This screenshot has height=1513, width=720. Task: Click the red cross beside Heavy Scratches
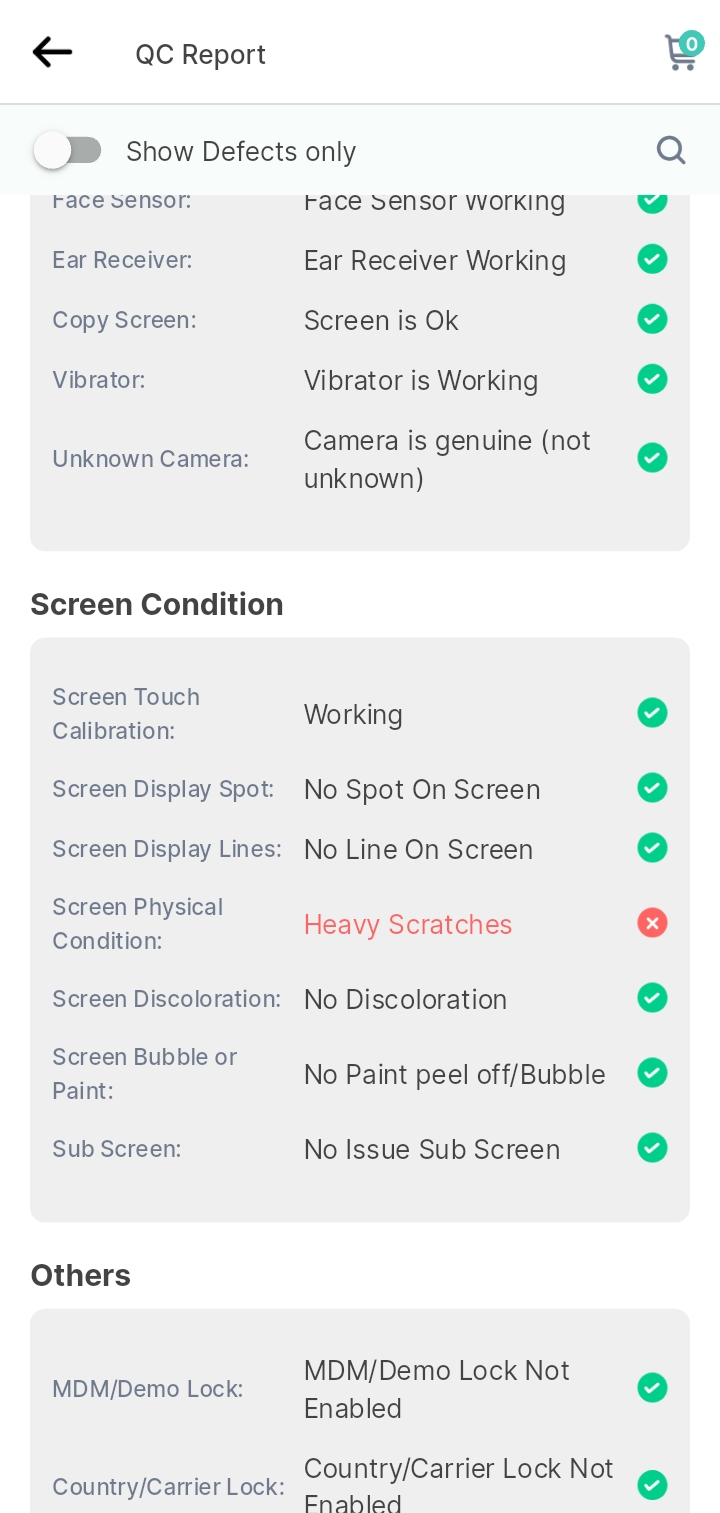[x=652, y=923]
